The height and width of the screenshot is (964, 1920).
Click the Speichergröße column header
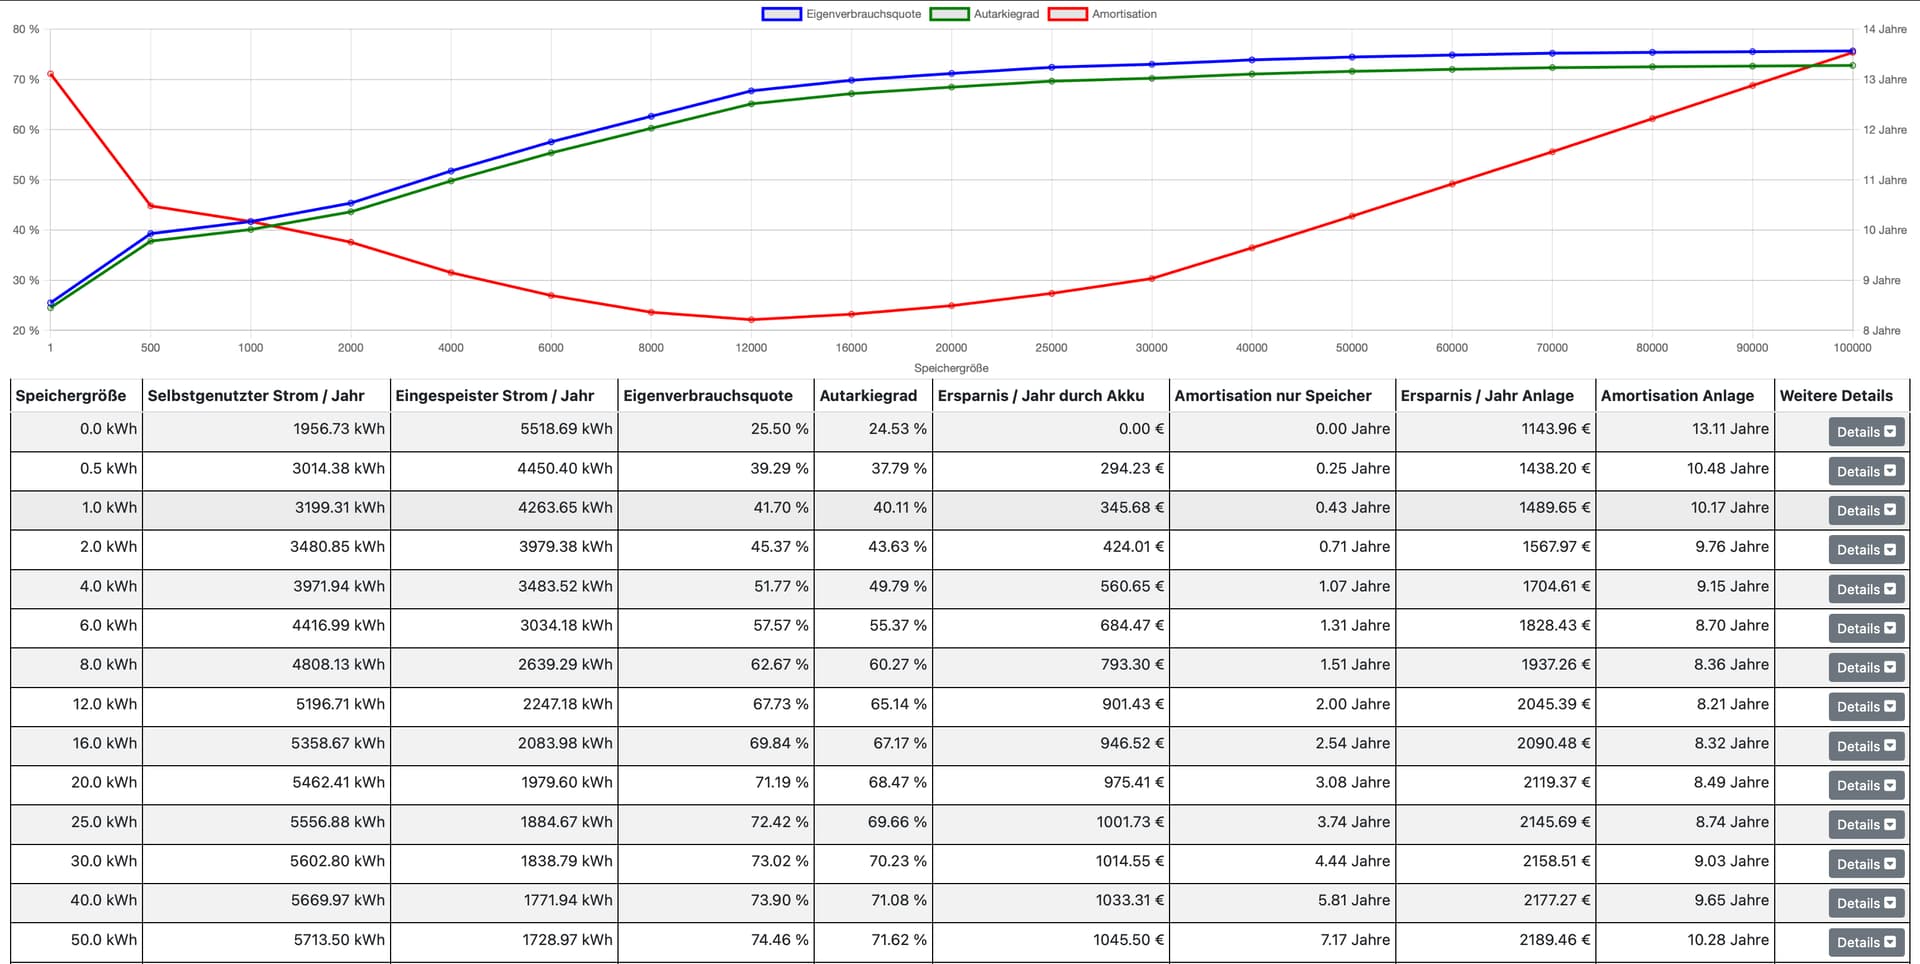(x=71, y=396)
